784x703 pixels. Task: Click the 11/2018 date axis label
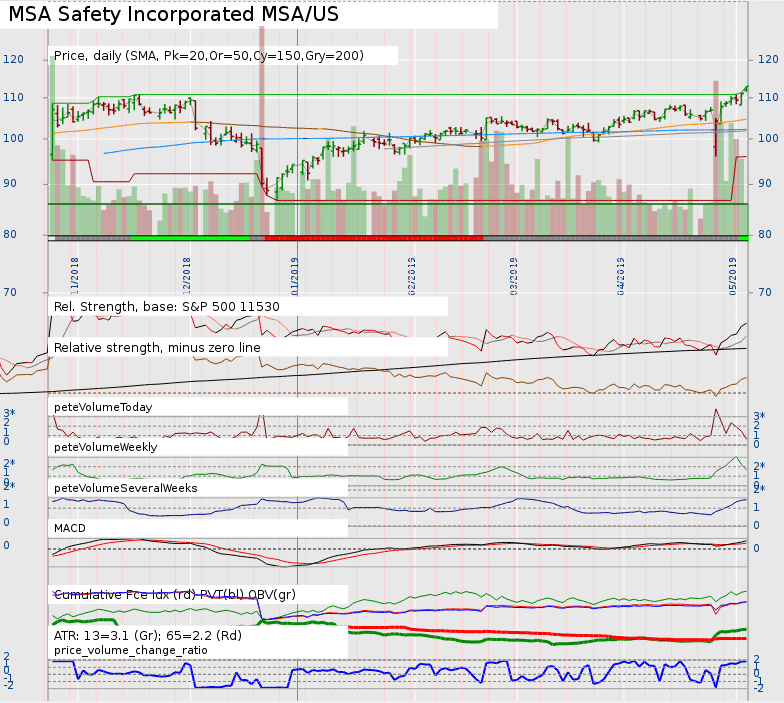(74, 276)
